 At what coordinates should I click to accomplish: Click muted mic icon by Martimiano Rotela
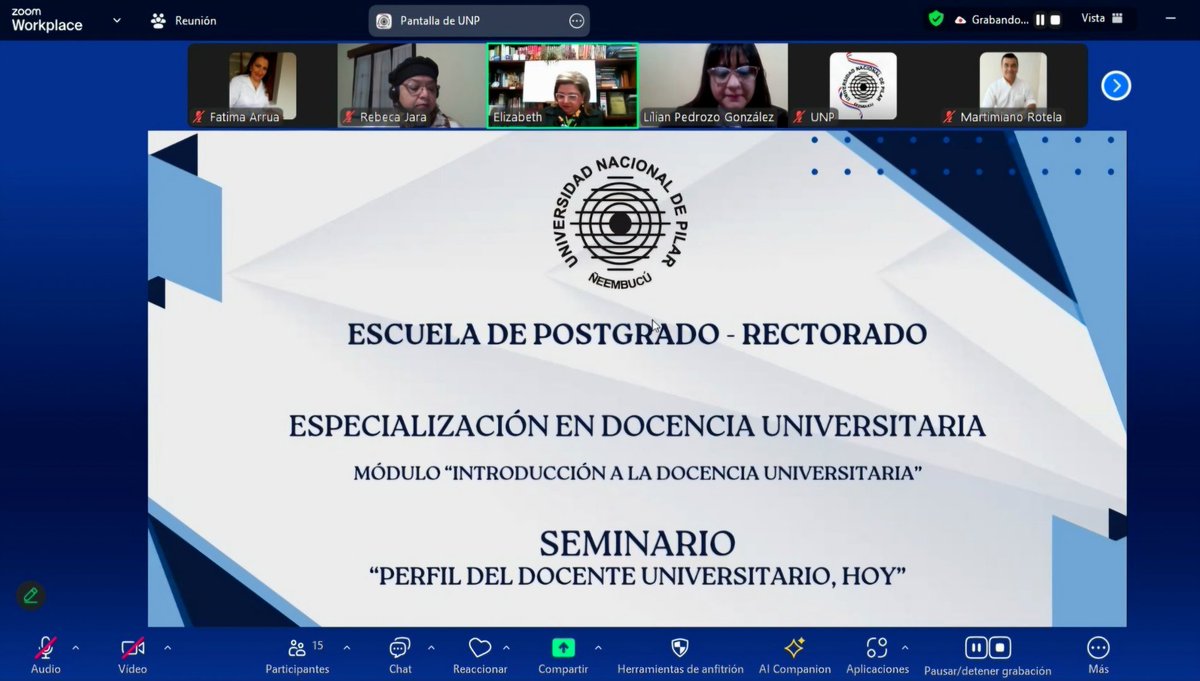pyautogui.click(x=949, y=117)
